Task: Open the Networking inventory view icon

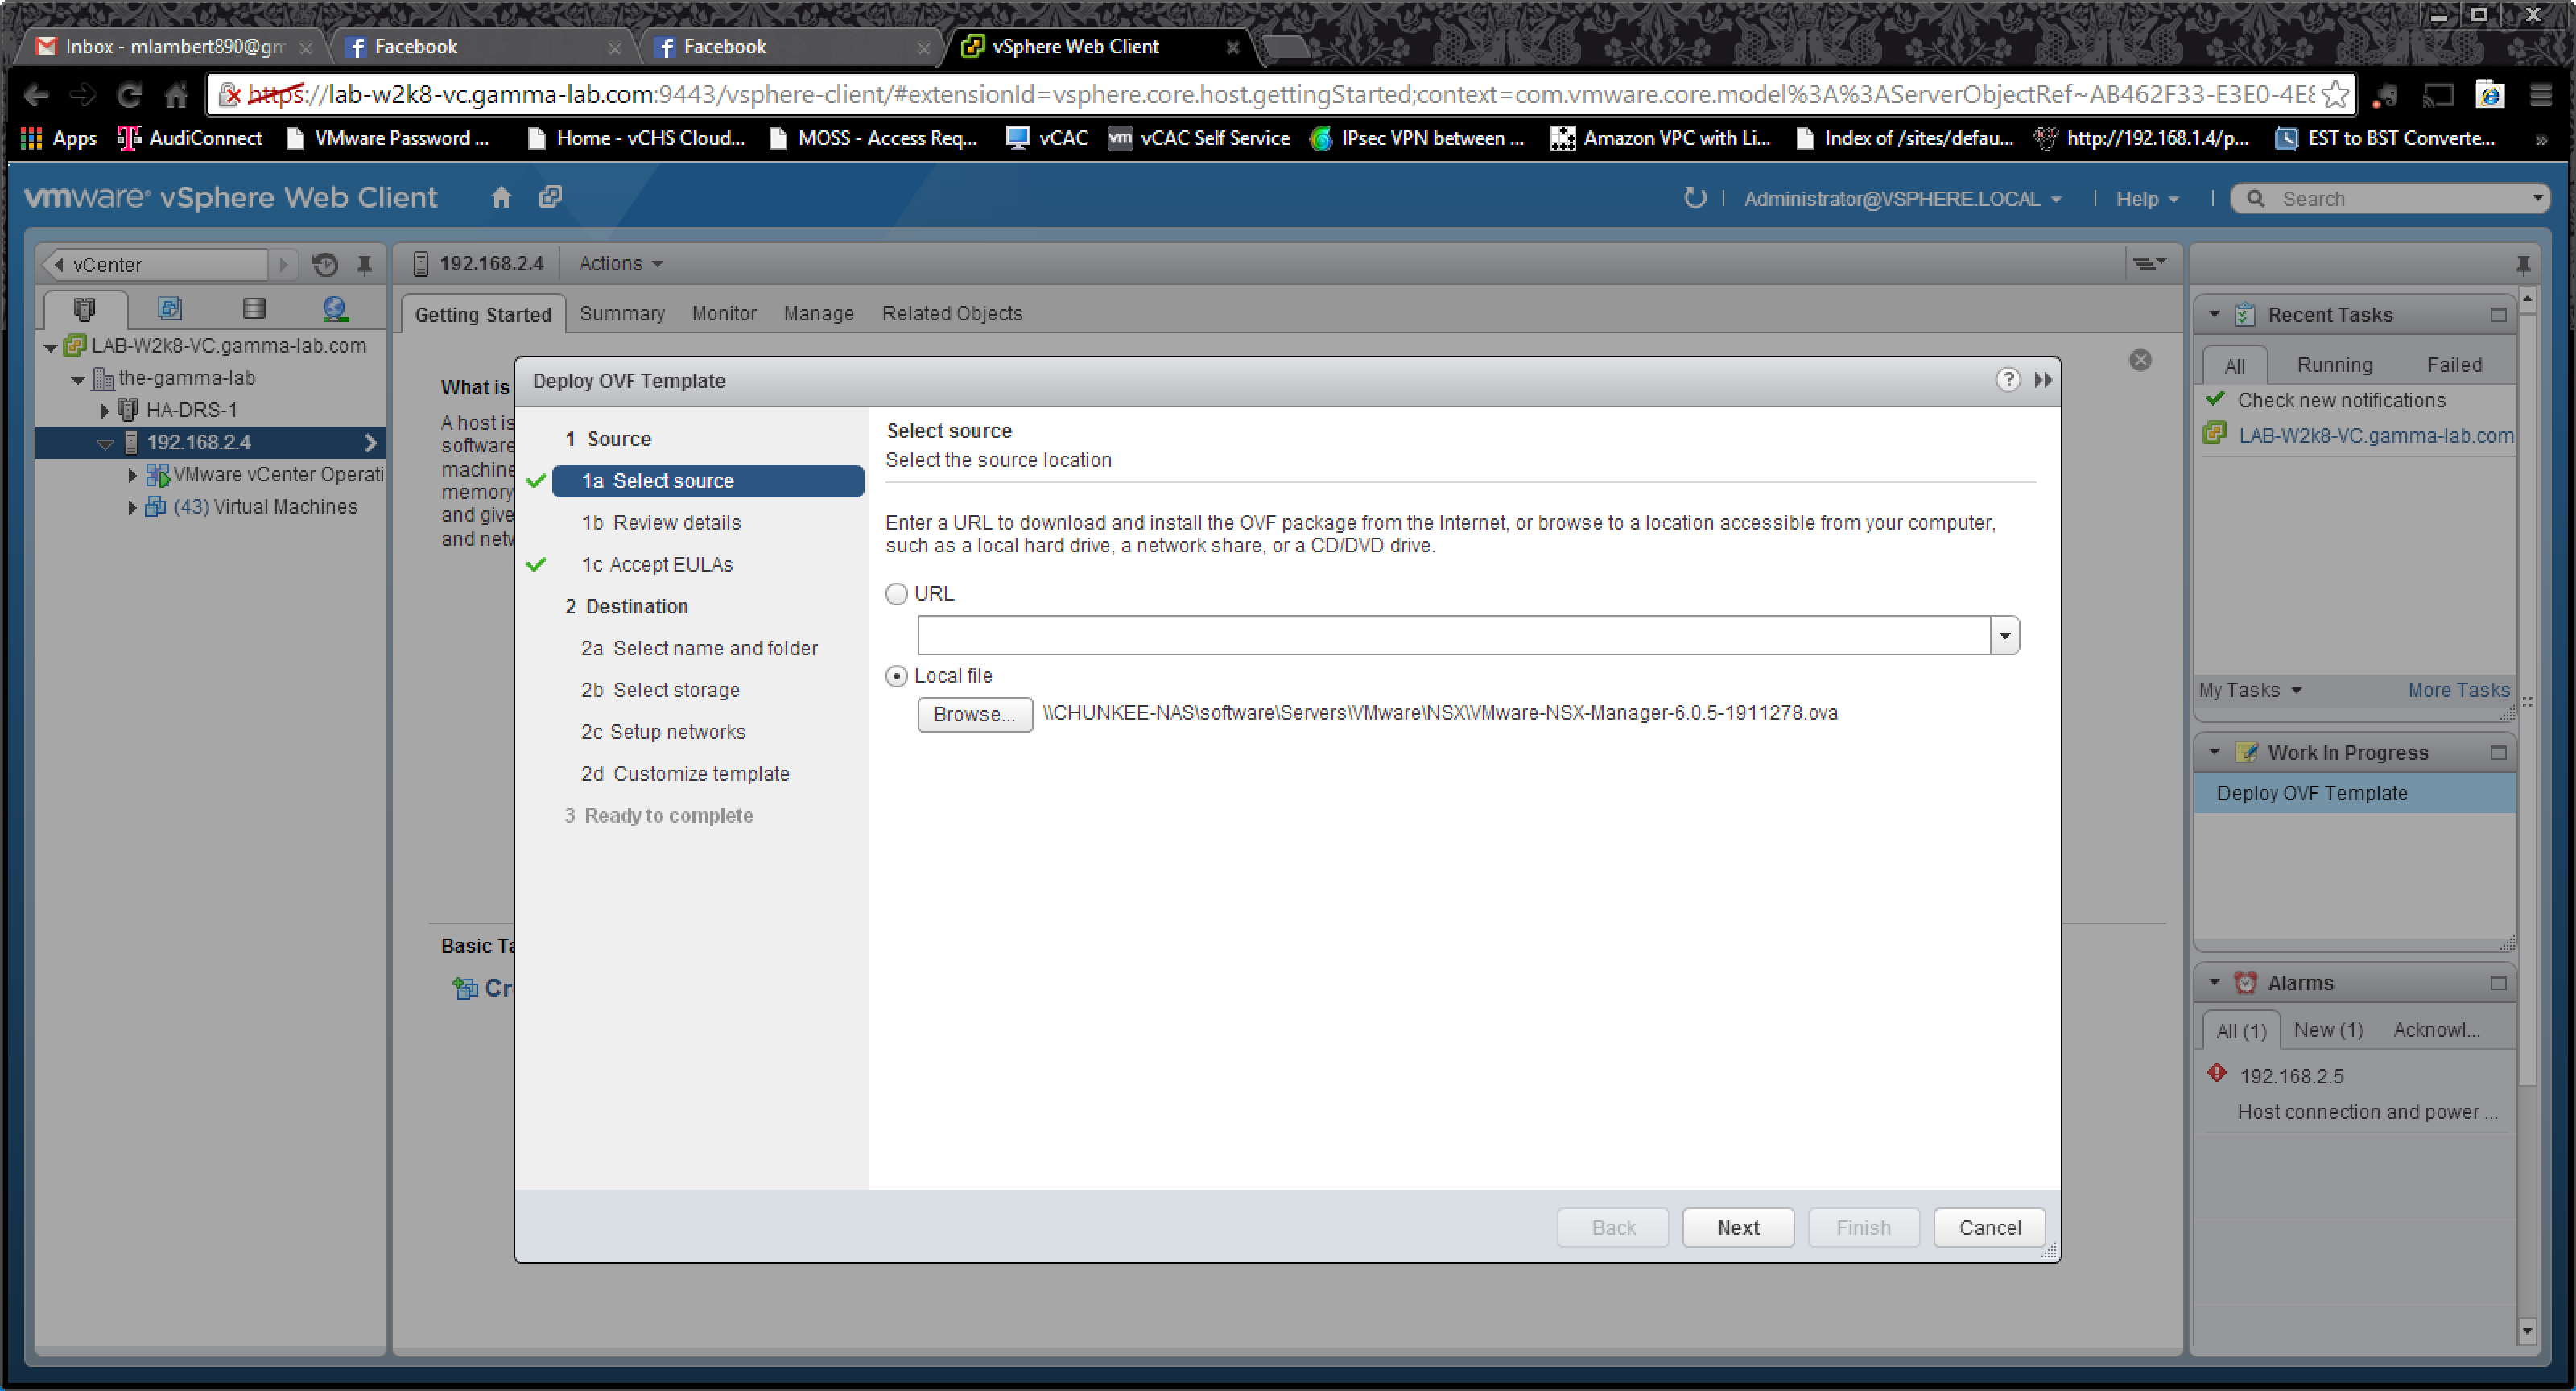Action: [x=335, y=309]
